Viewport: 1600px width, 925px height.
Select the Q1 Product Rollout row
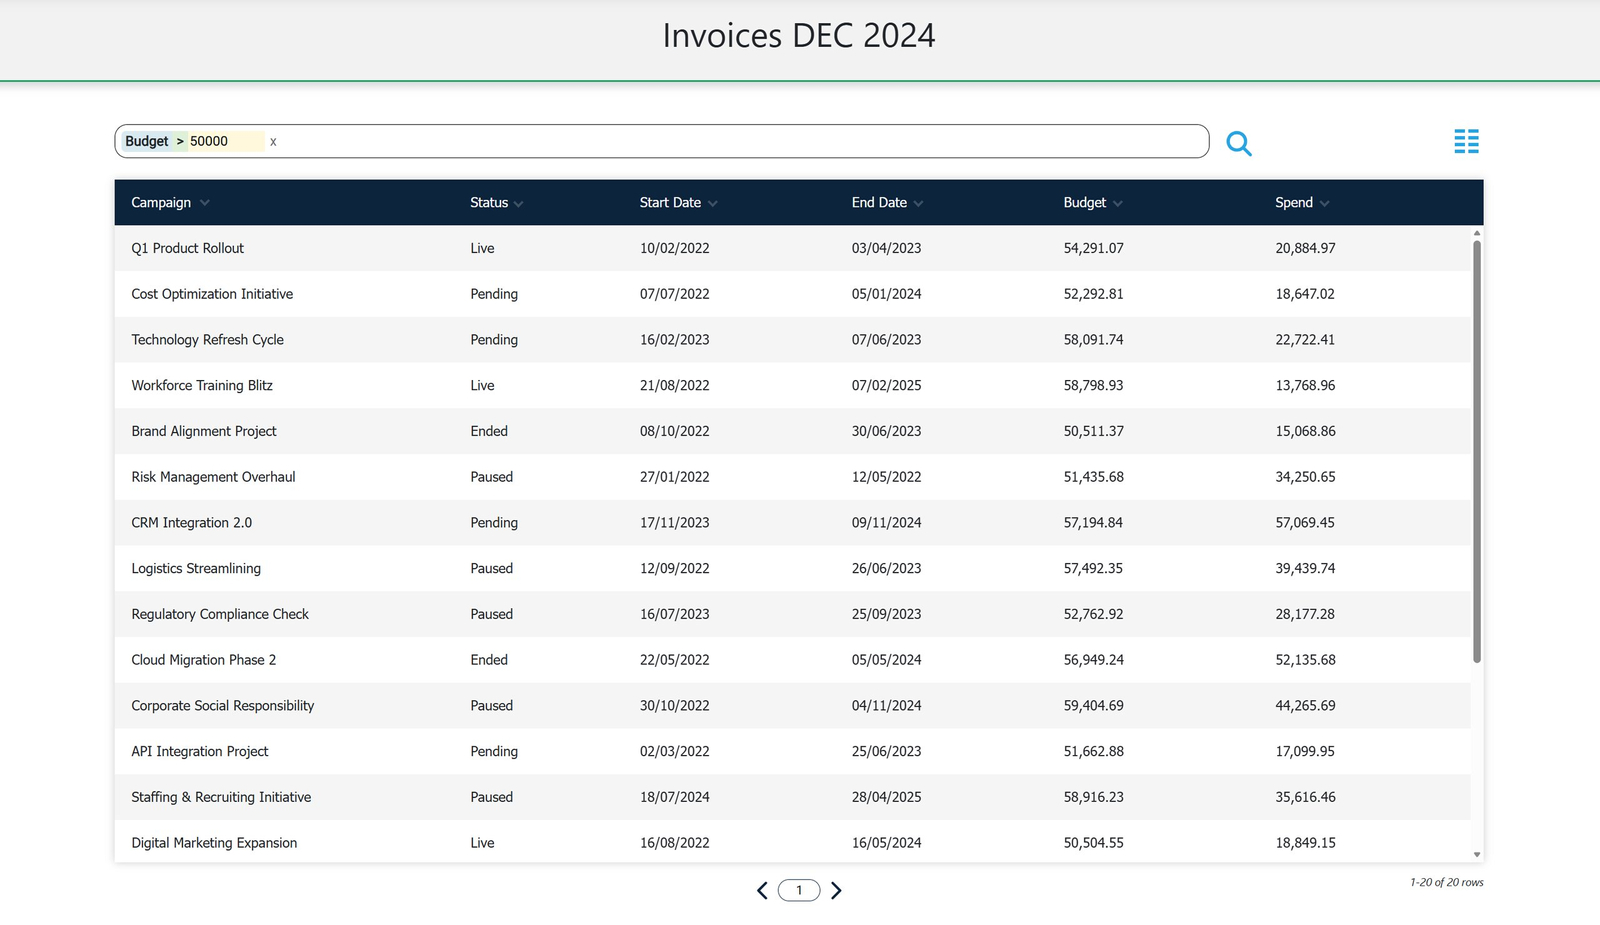click(187, 248)
